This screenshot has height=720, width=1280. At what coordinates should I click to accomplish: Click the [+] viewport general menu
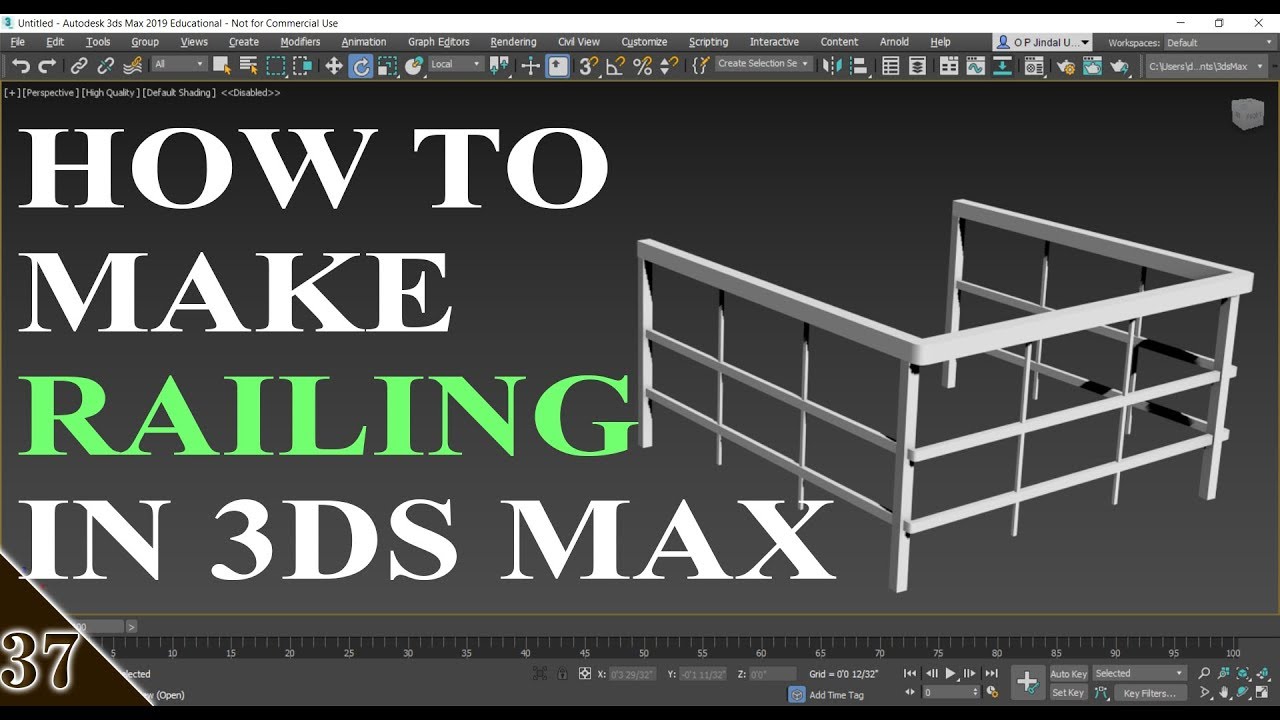11,92
